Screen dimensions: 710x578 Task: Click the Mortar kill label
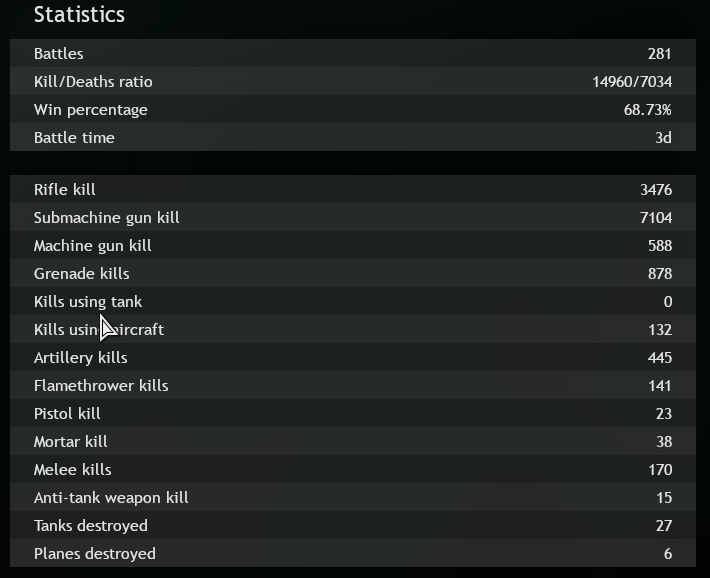[70, 442]
